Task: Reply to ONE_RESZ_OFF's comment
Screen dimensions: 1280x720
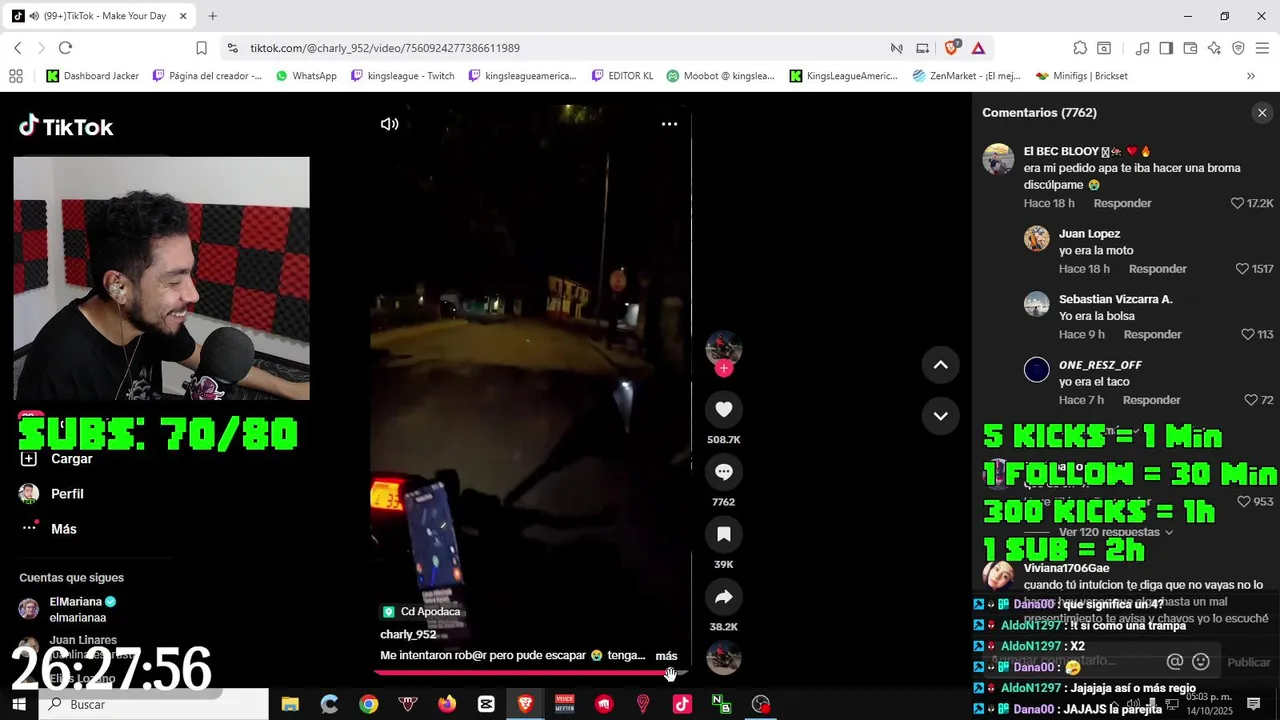Action: (1152, 400)
